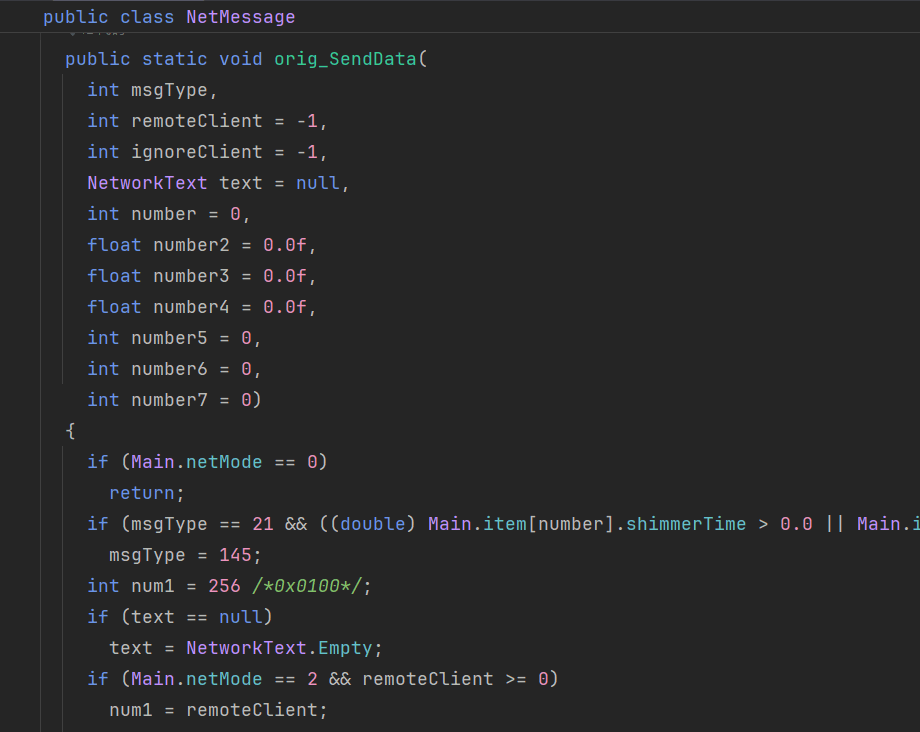Click 'remoteClient >= 0' condition
The image size is (920, 732).
(x=455, y=679)
